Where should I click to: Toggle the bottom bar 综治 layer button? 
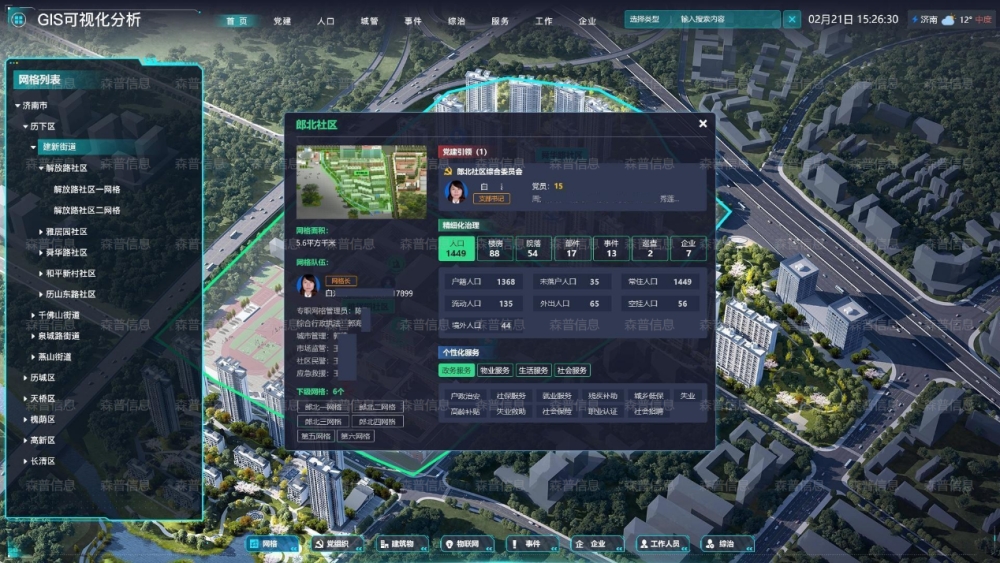point(727,544)
